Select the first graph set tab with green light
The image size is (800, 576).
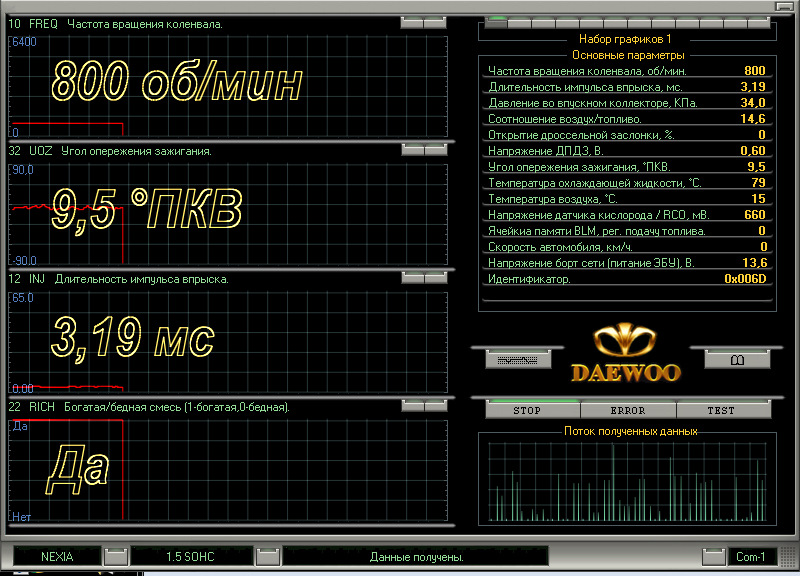click(x=496, y=22)
